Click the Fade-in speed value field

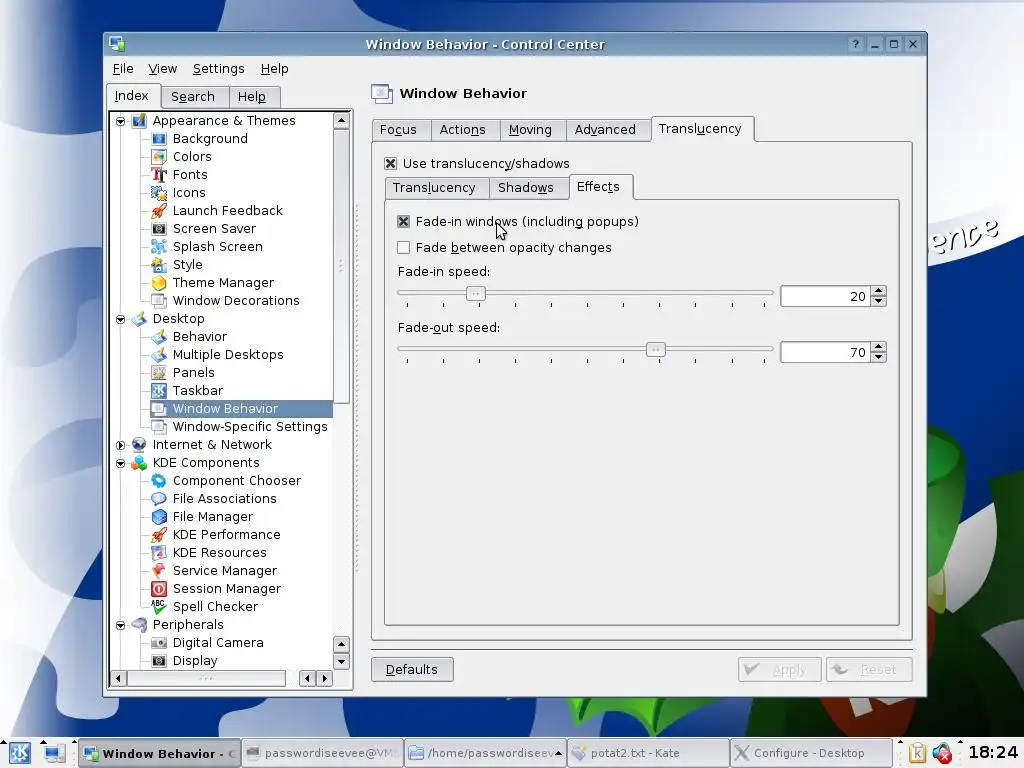[x=825, y=296]
